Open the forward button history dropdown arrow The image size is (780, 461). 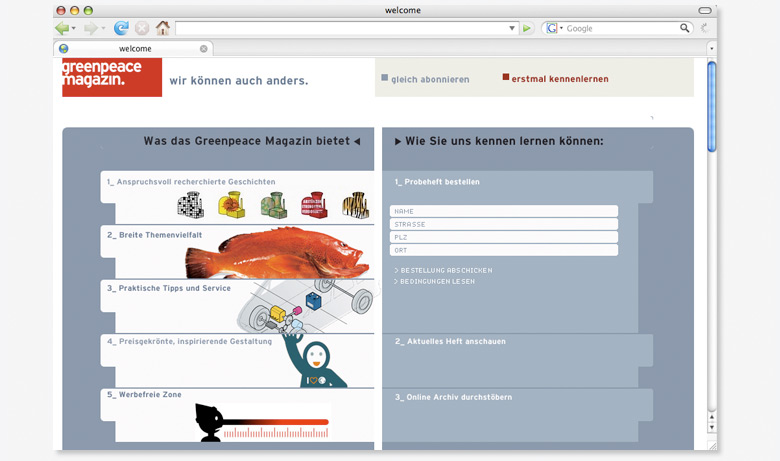(x=103, y=28)
